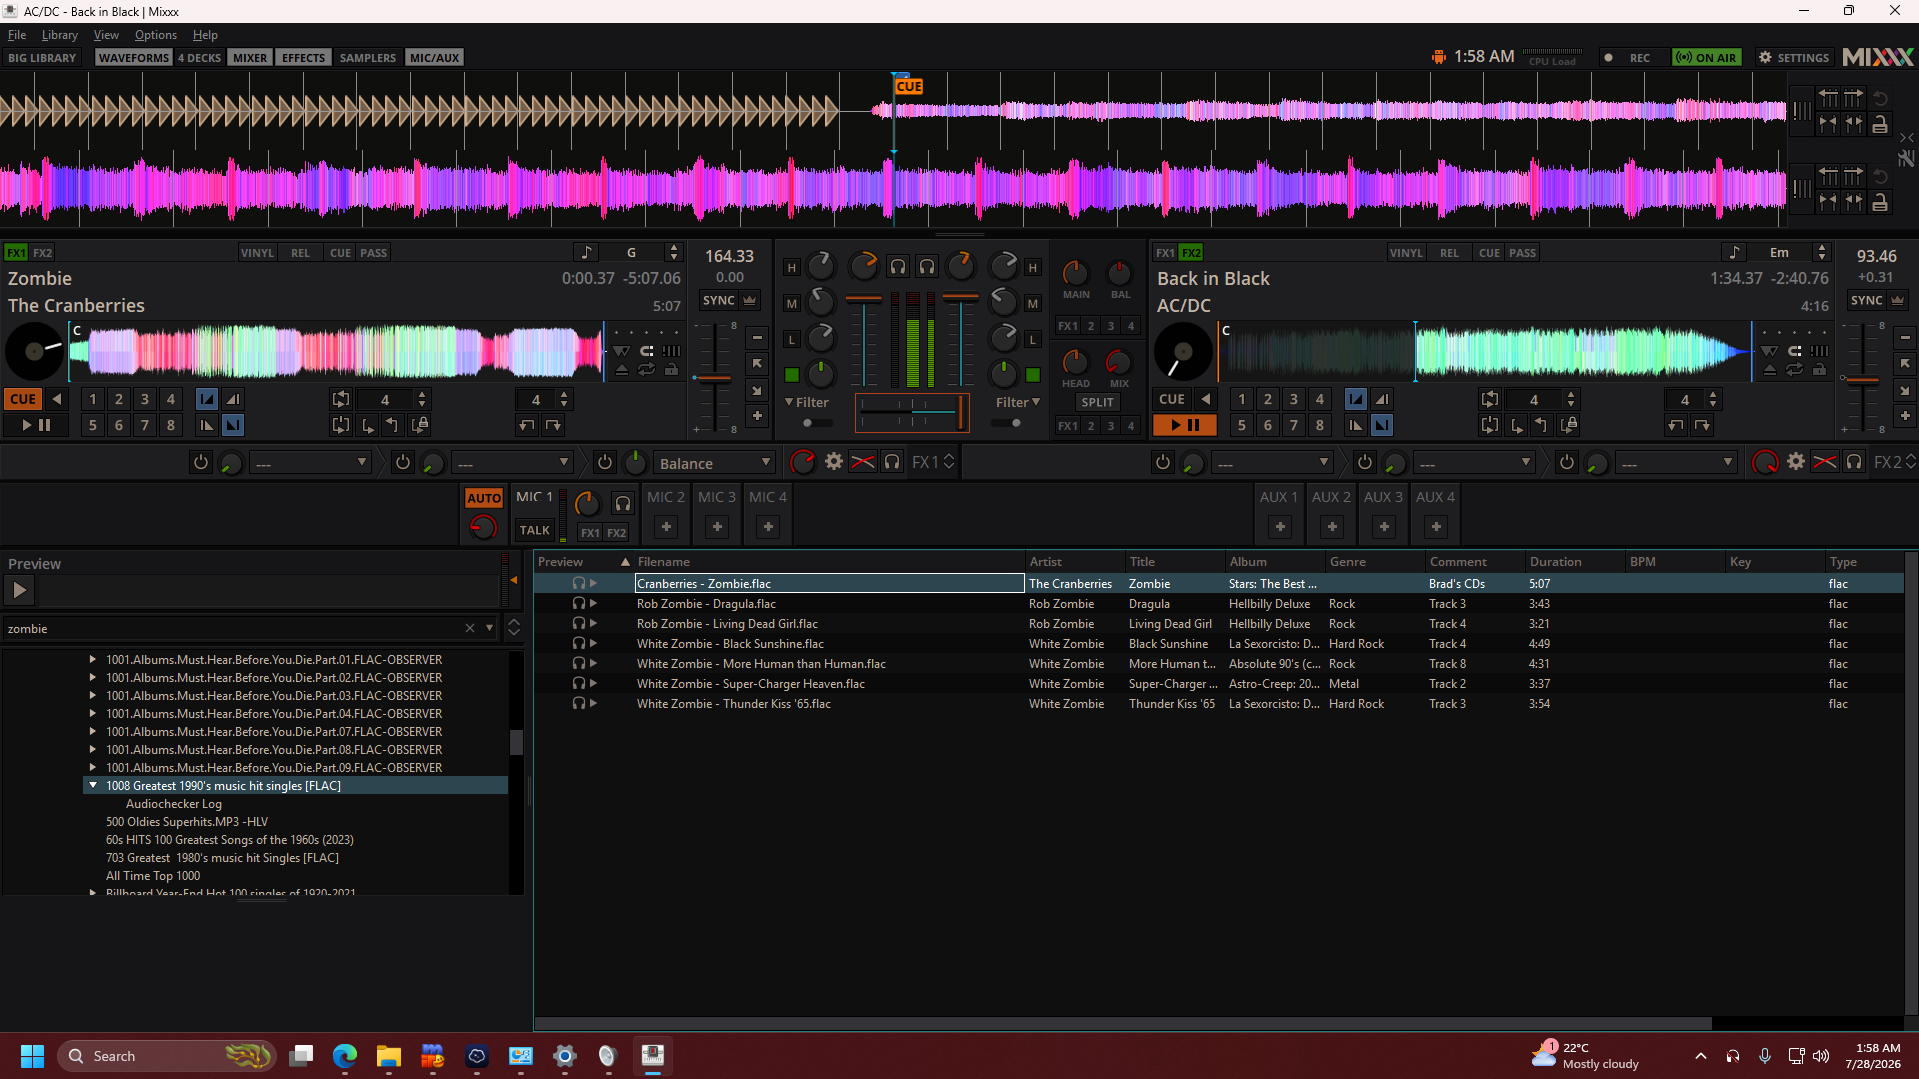Switch to the BIG LIBRARY view
Viewport: 1919px width, 1079px height.
pos(42,57)
